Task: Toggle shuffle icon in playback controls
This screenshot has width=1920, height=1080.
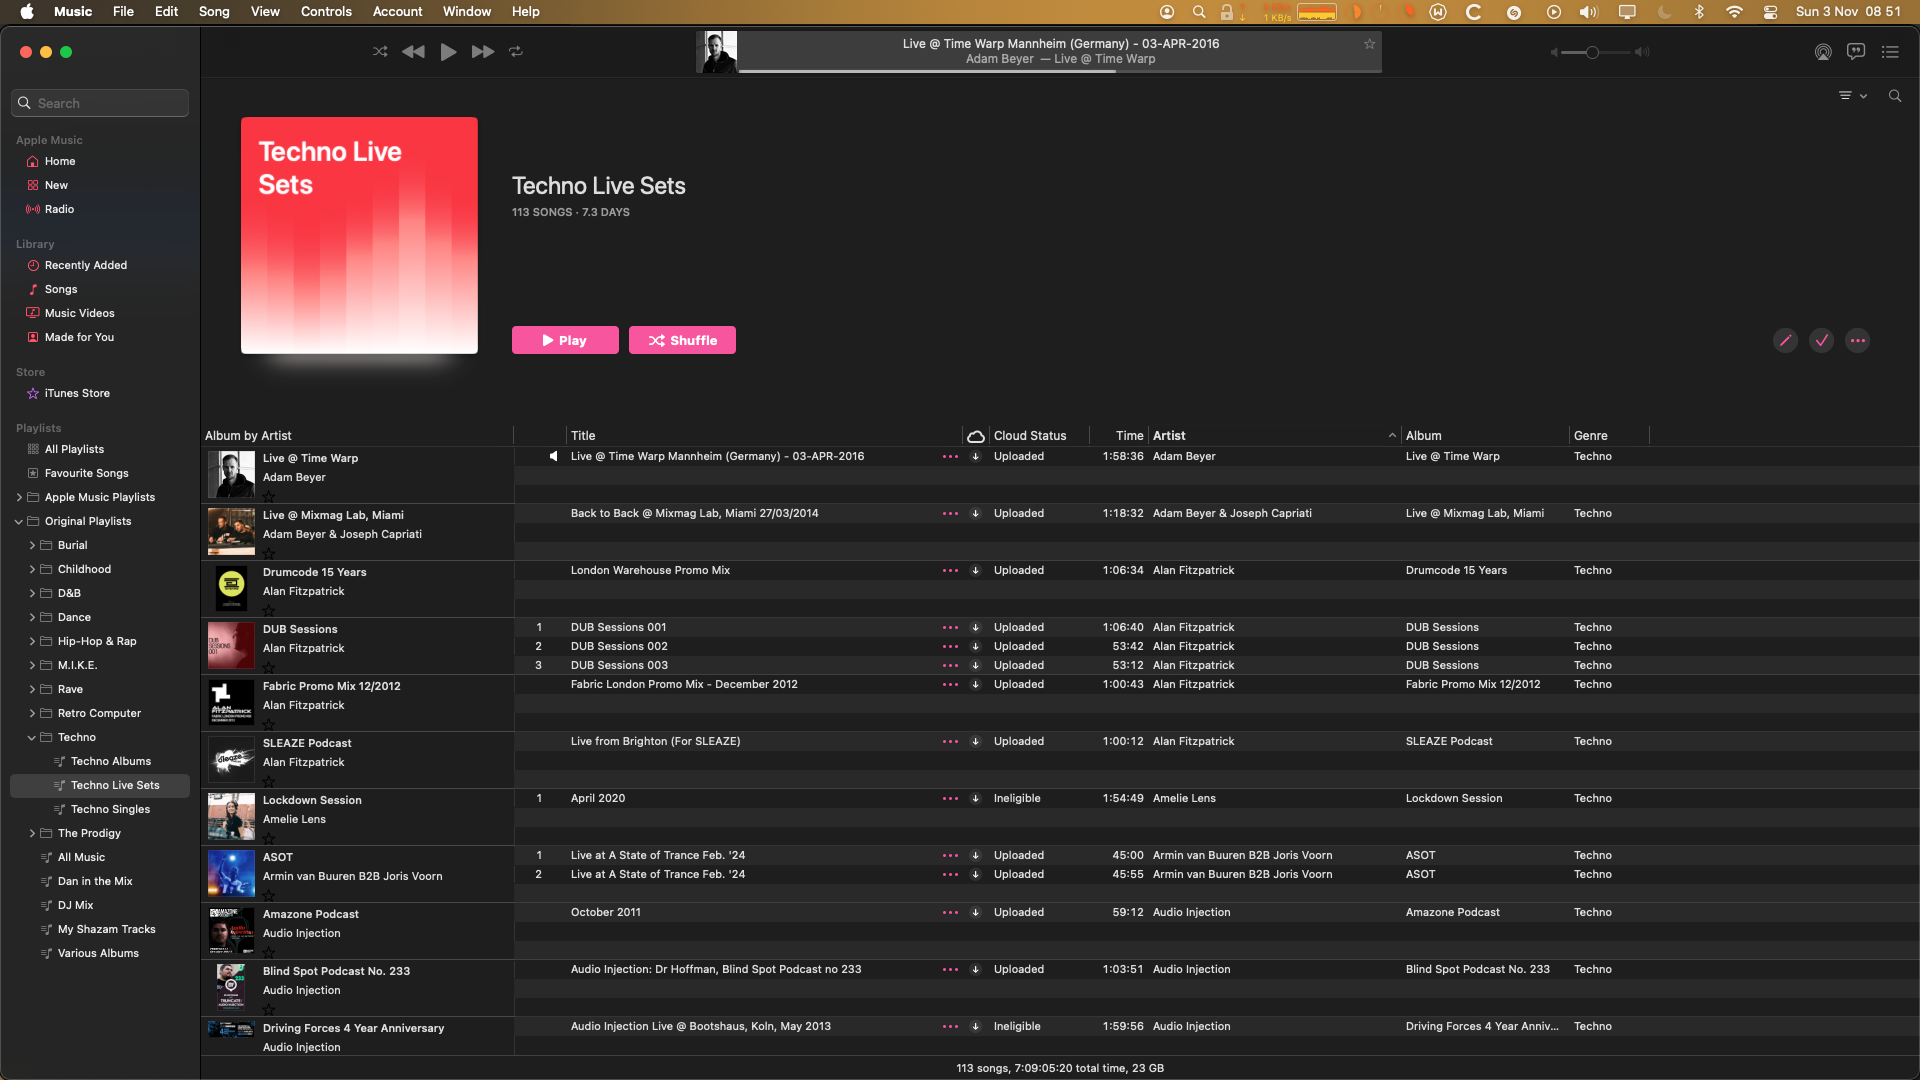Action: (380, 51)
